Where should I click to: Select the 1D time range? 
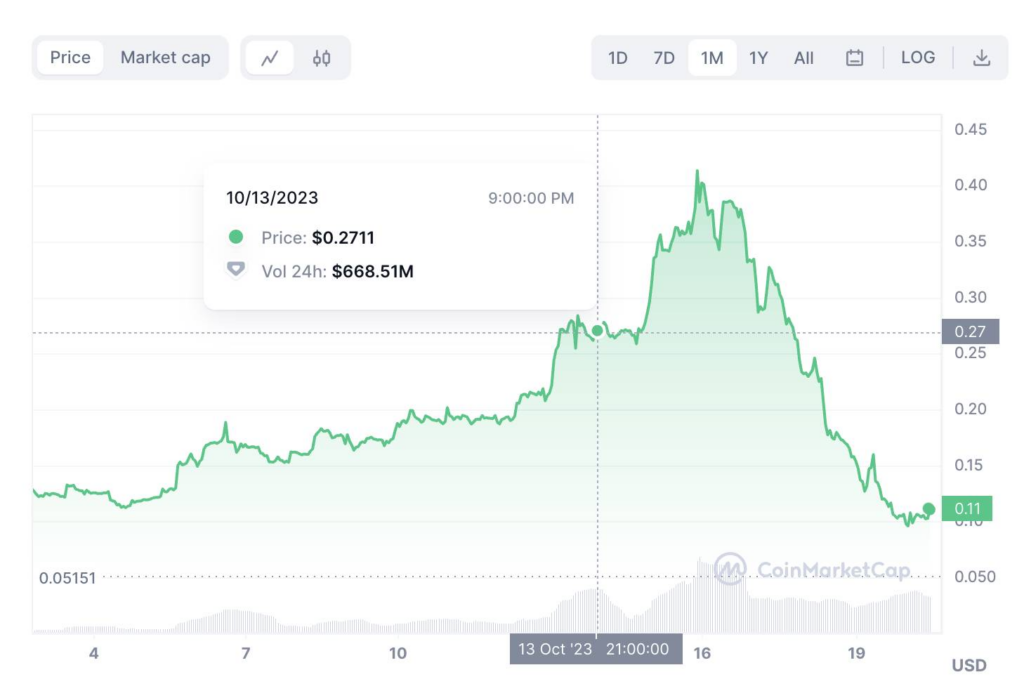(618, 58)
